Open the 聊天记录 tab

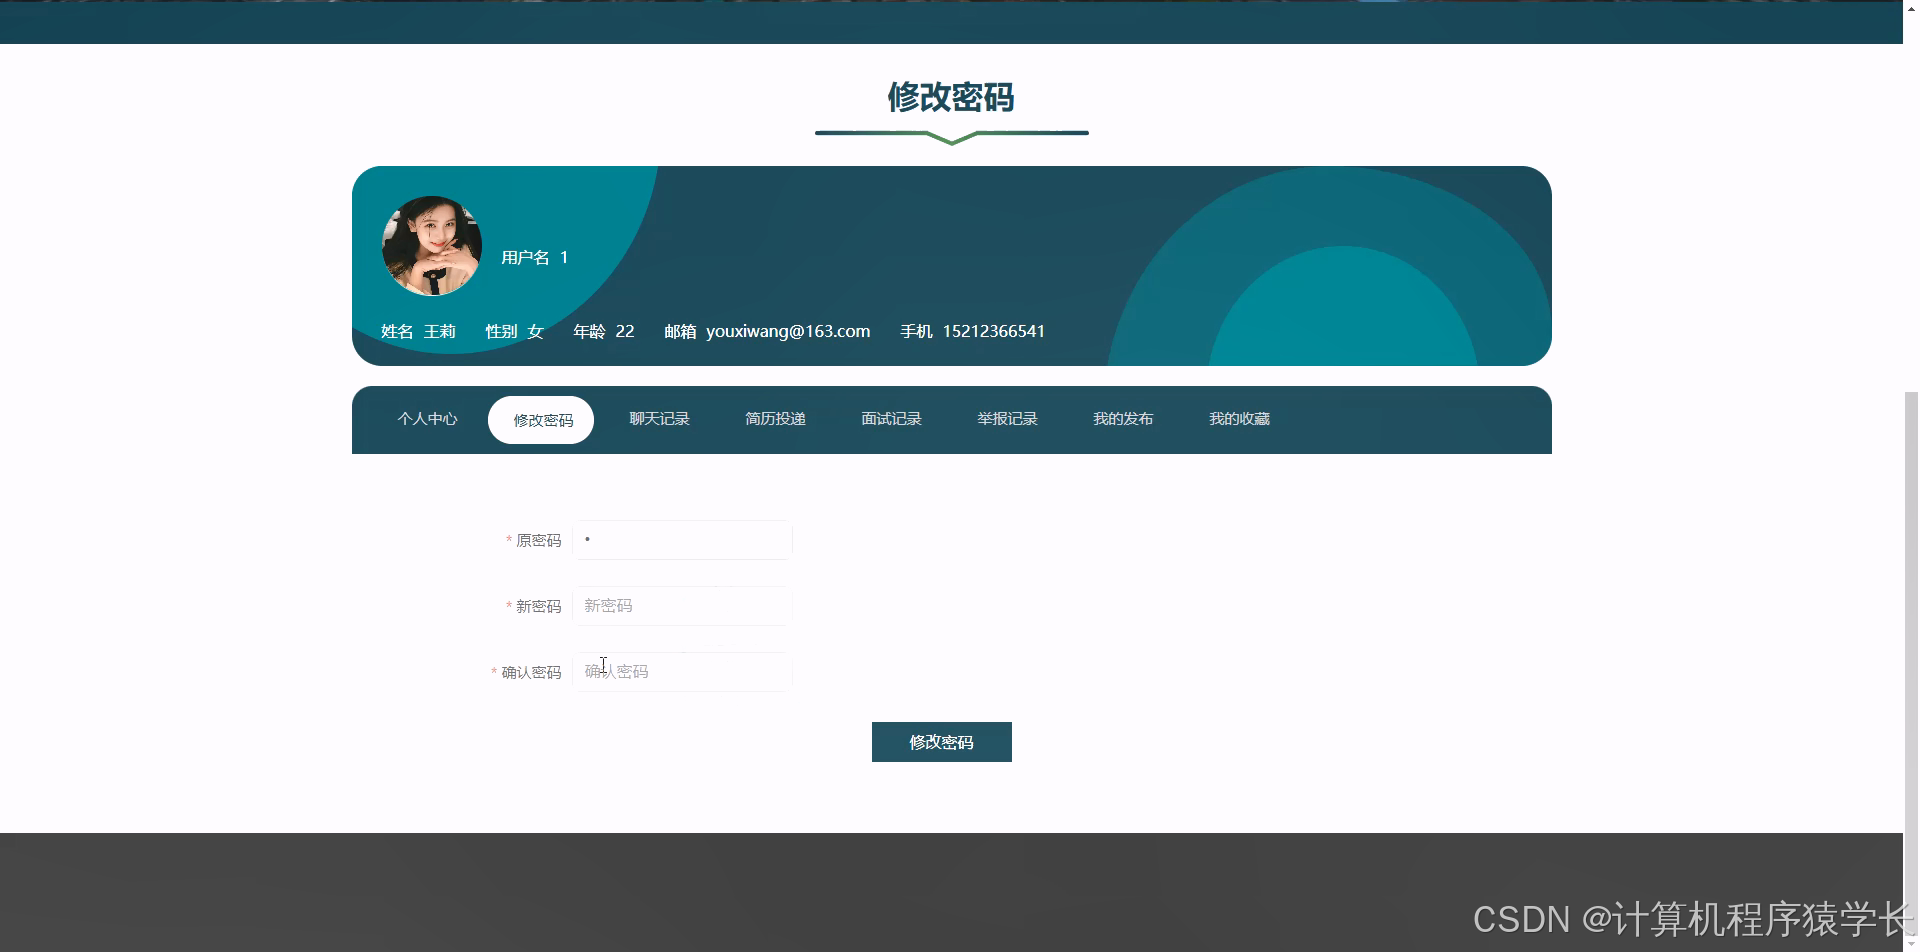click(x=659, y=419)
